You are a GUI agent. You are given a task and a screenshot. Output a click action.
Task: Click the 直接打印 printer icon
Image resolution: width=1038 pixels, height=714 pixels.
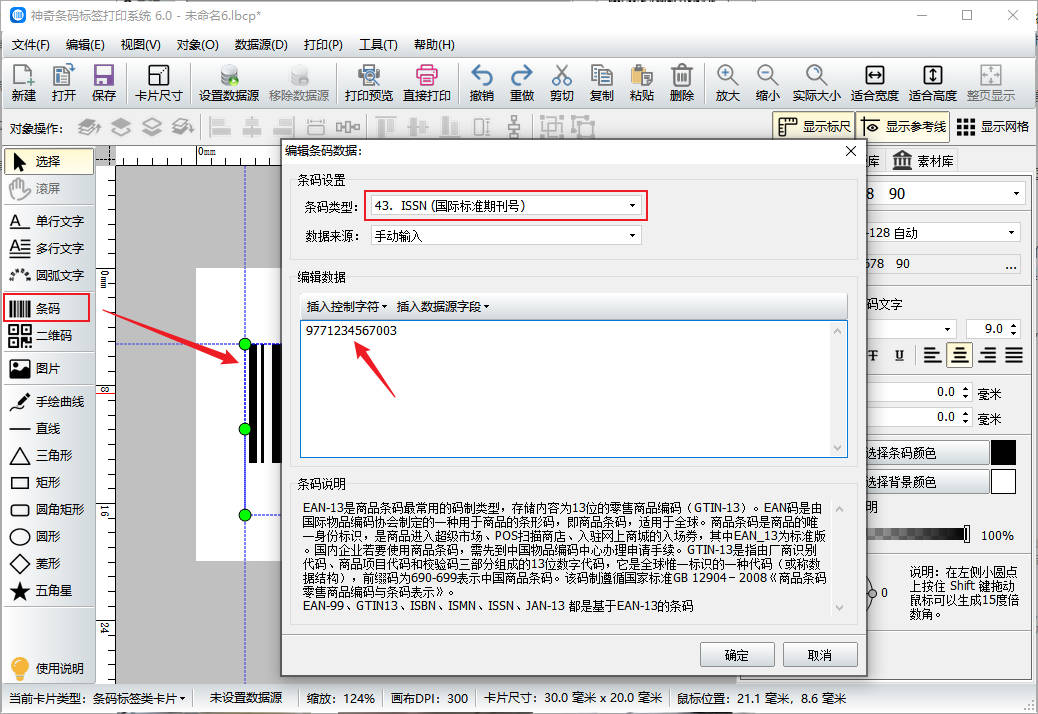426,83
